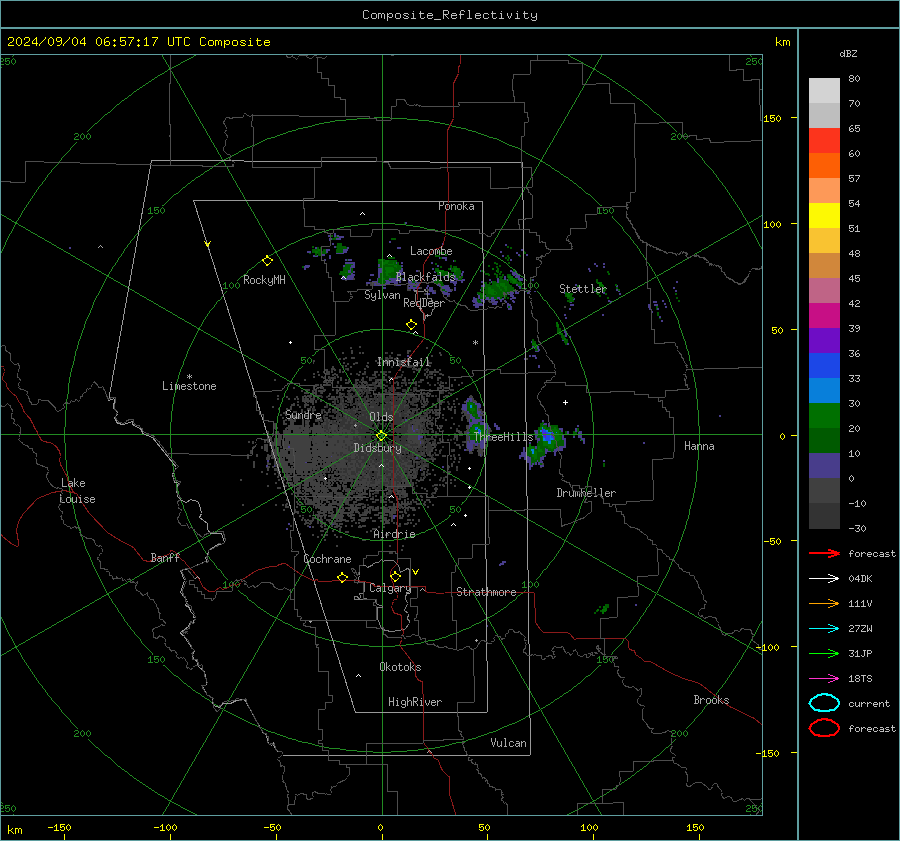Image resolution: width=900 pixels, height=841 pixels.
Task: Click the Drumheller label
Action: pos(586,493)
